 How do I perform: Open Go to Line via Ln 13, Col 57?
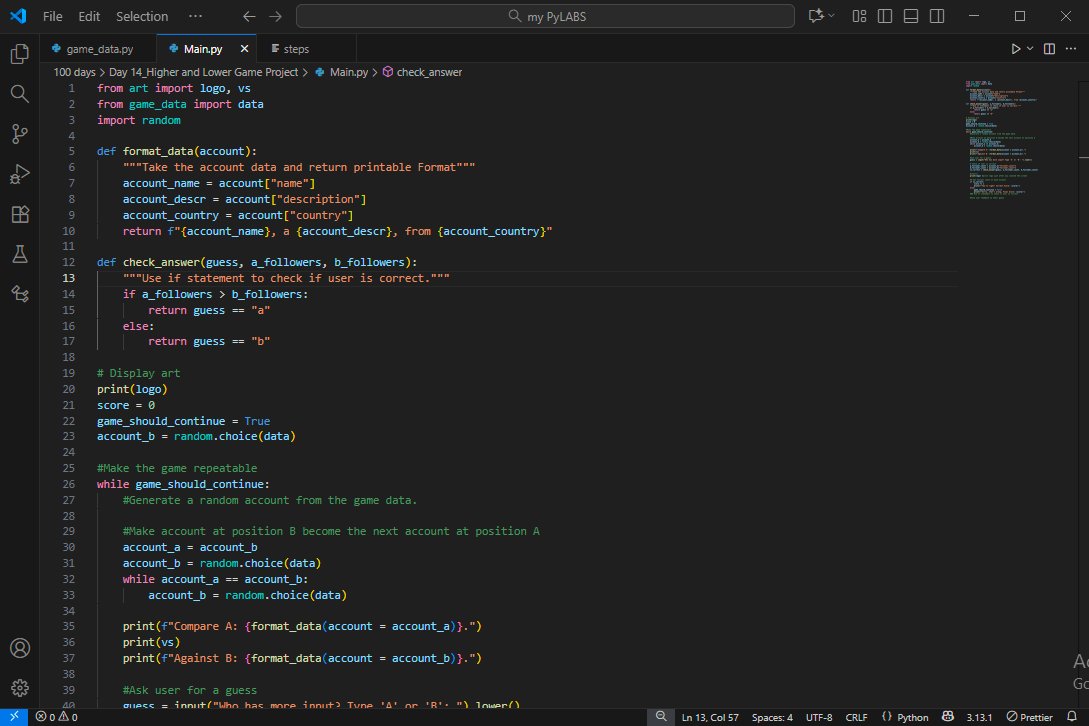(x=710, y=717)
